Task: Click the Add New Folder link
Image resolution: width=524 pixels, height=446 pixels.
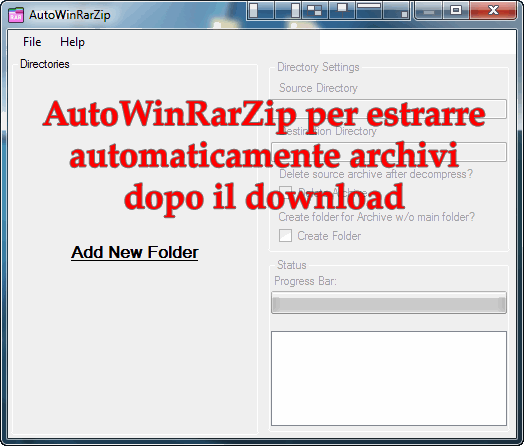Action: pyautogui.click(x=135, y=252)
